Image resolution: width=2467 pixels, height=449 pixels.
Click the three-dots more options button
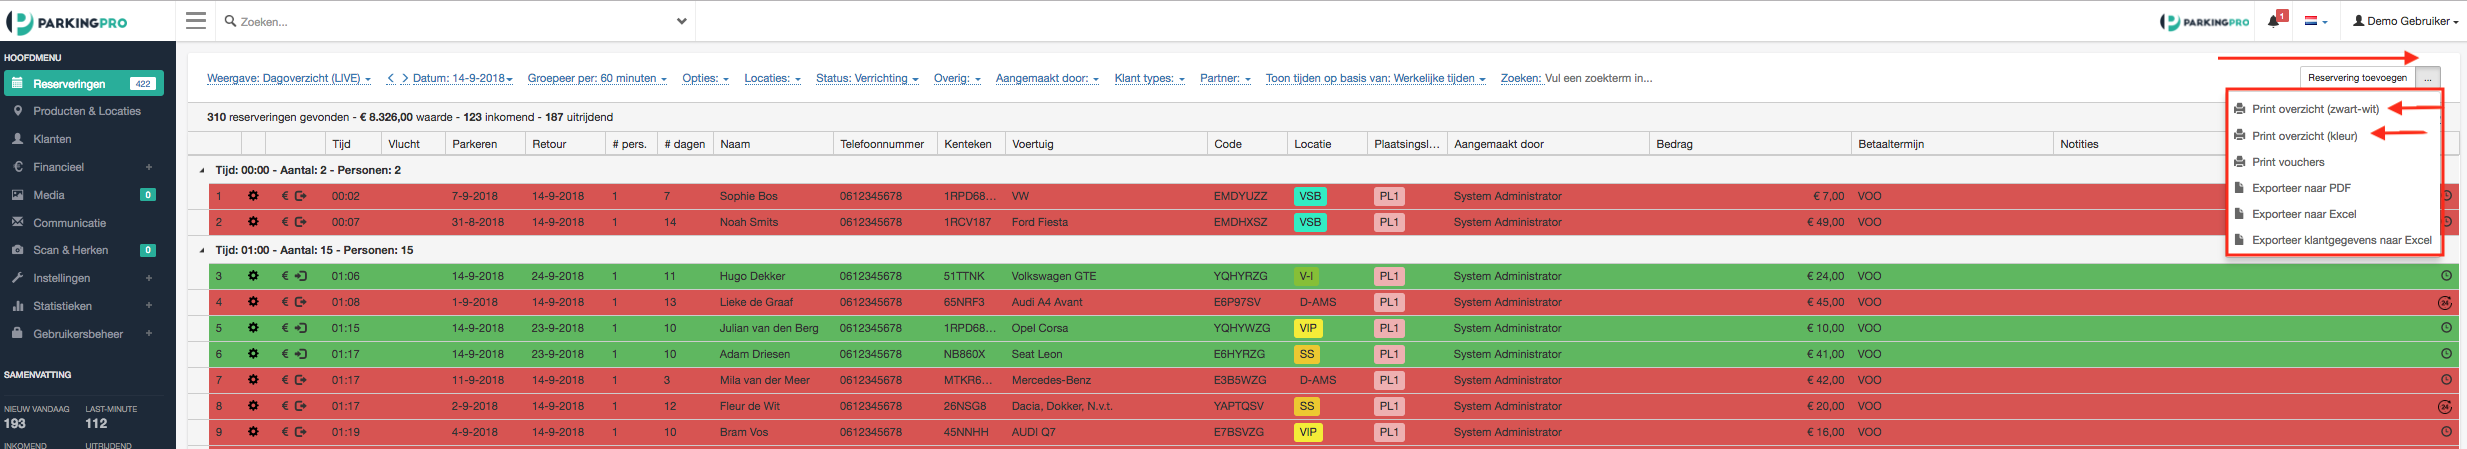tap(2427, 78)
